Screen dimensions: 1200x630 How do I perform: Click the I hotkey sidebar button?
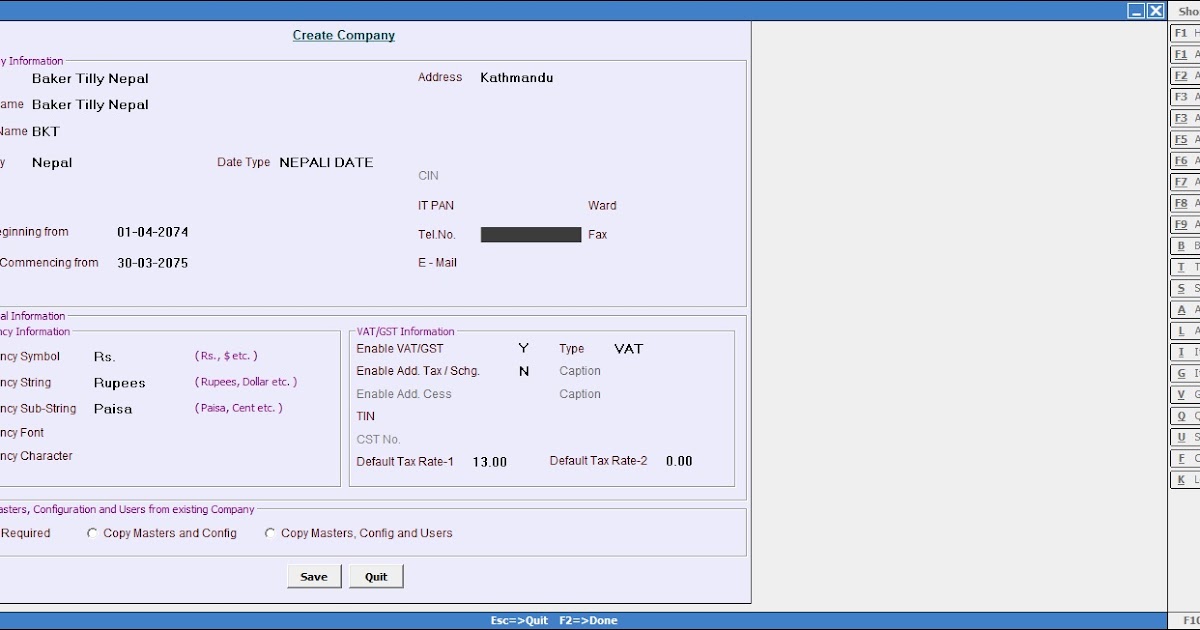pos(1185,352)
